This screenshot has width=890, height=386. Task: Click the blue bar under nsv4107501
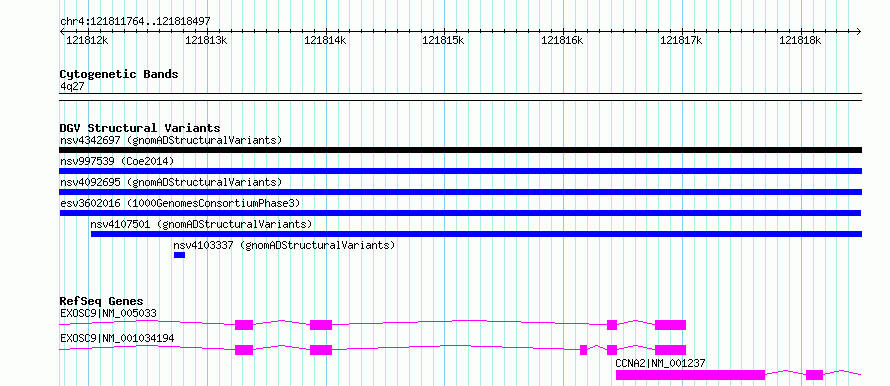(x=476, y=234)
